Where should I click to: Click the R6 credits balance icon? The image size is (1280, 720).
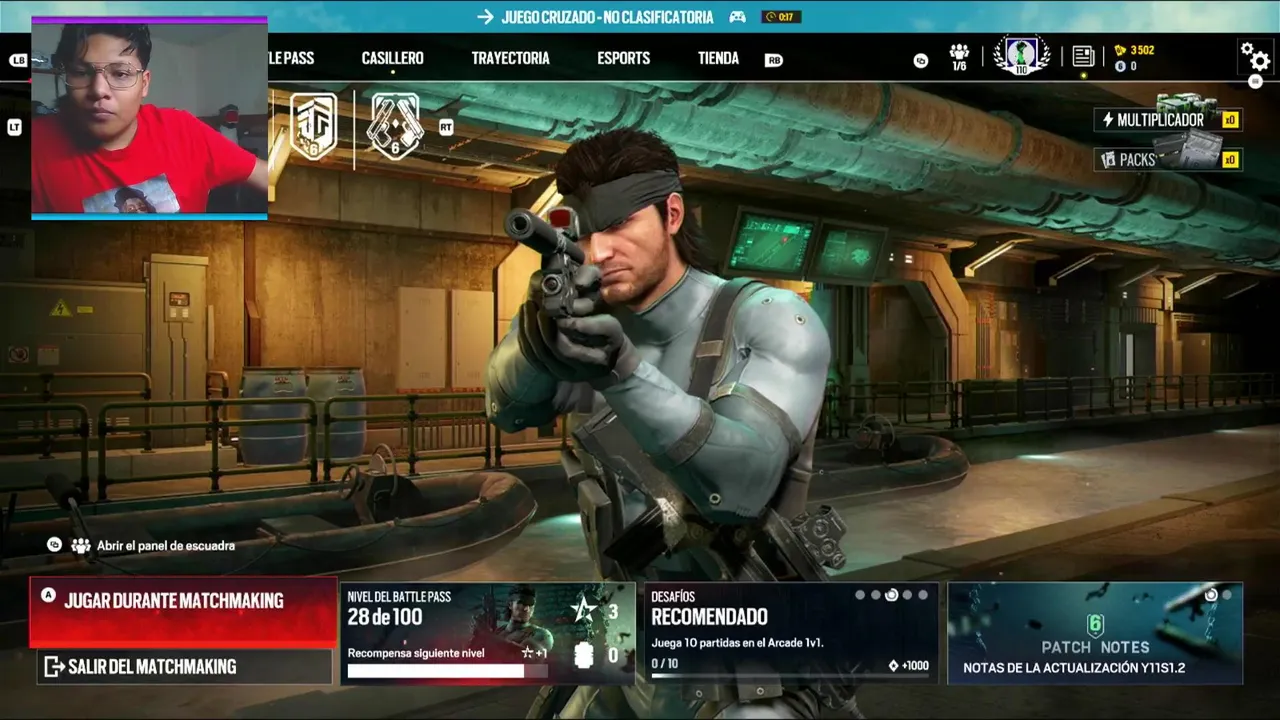coord(1120,66)
